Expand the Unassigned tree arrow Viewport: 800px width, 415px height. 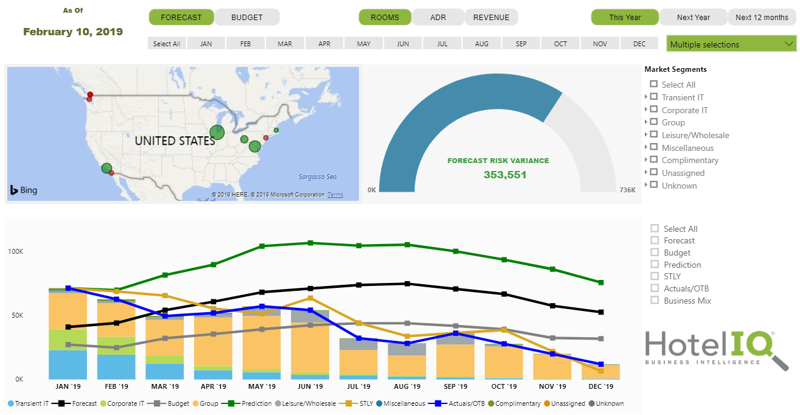[646, 172]
